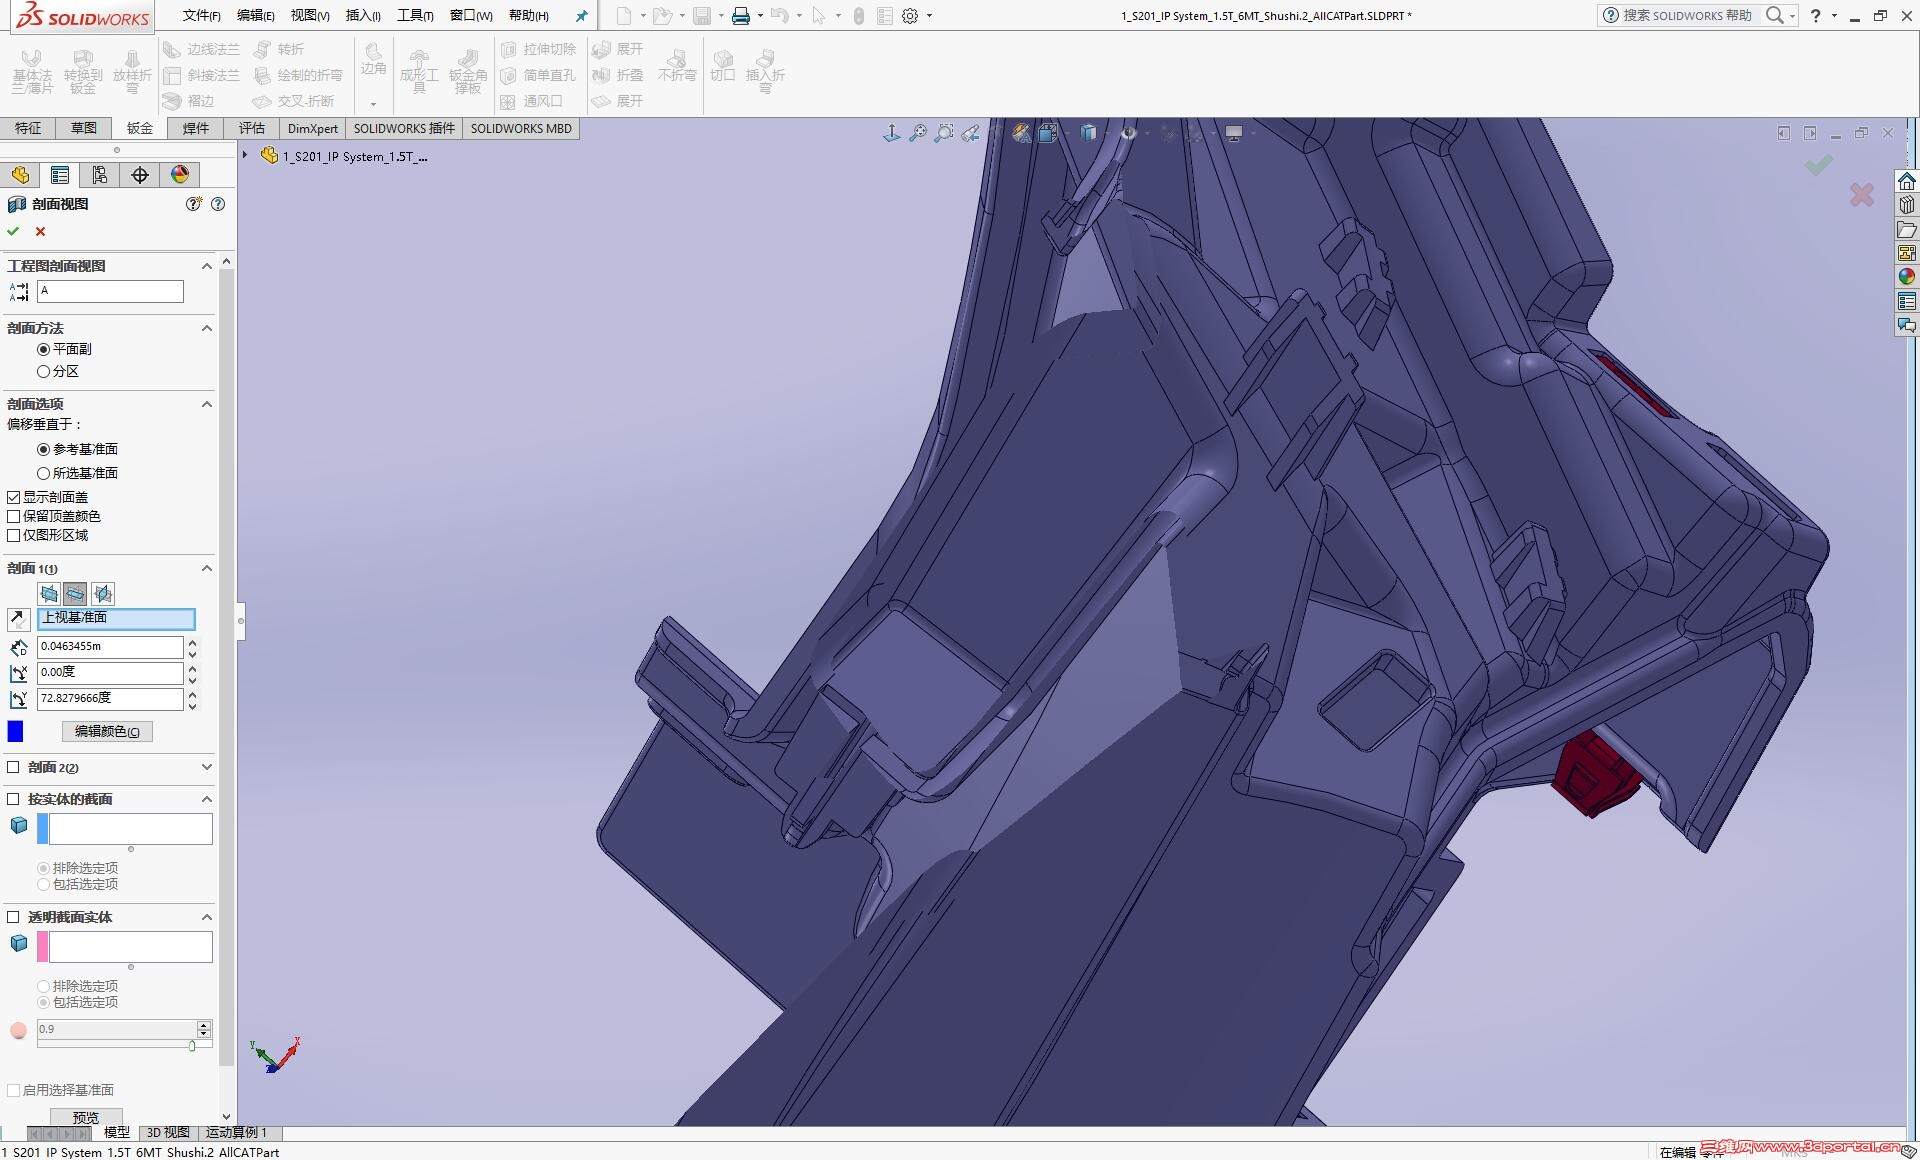The width and height of the screenshot is (1920, 1160).
Task: Click the green checkmark to accept section view
Action: click(x=13, y=231)
